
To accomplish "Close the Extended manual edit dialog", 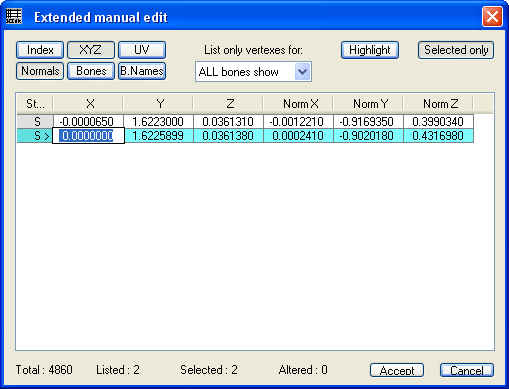I will click(492, 17).
